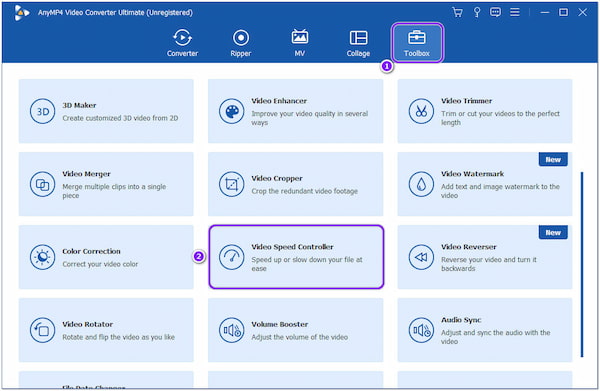This screenshot has height=391, width=600.
Task: Click the Video Cropper icon
Action: click(232, 184)
